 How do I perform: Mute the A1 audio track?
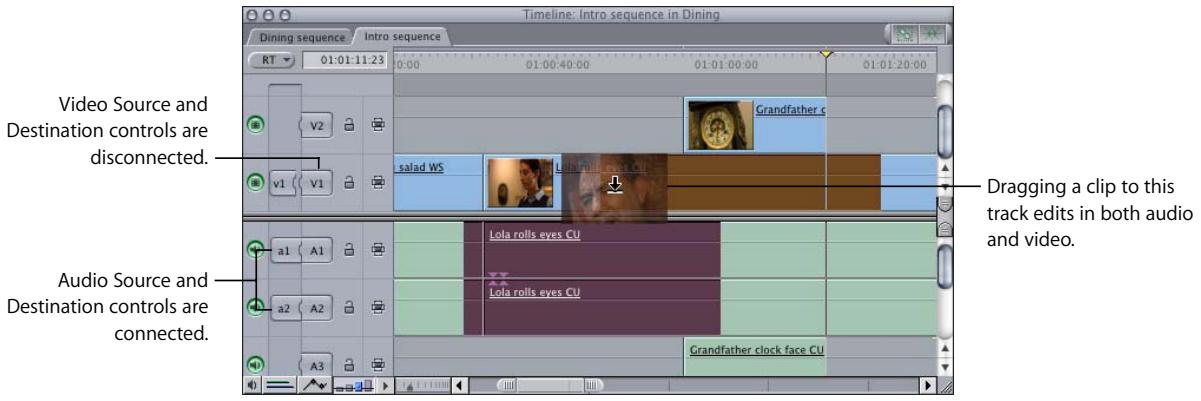click(256, 250)
